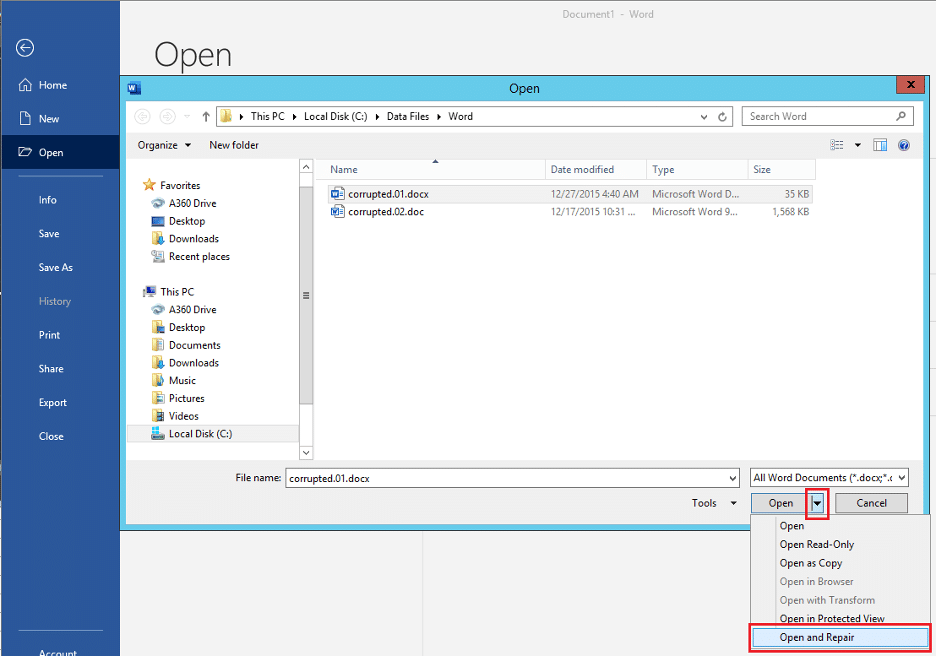Choose Open and Repair from menu
The image size is (936, 656).
817,637
